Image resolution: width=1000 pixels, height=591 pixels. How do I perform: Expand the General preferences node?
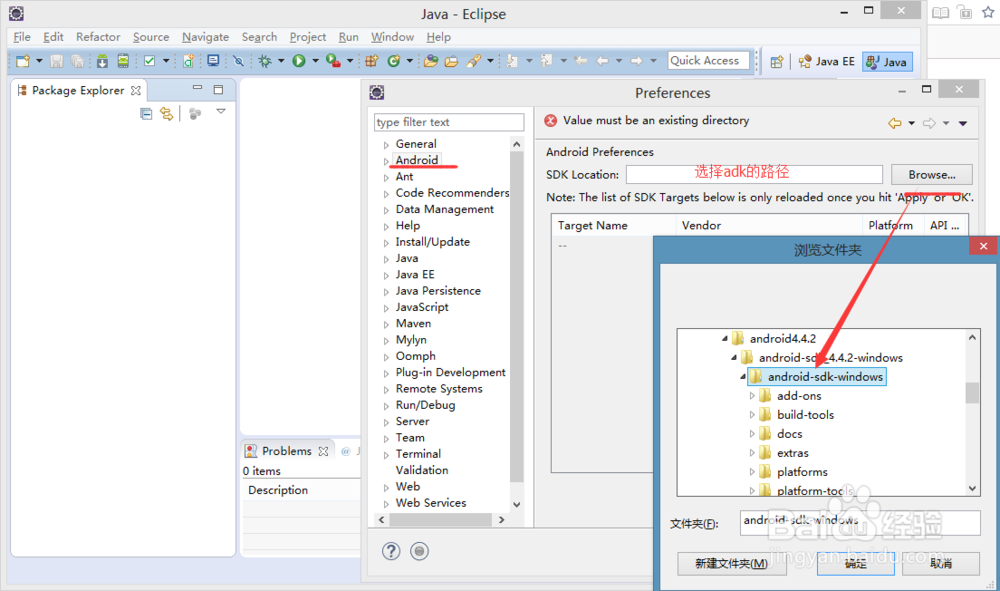coord(386,145)
